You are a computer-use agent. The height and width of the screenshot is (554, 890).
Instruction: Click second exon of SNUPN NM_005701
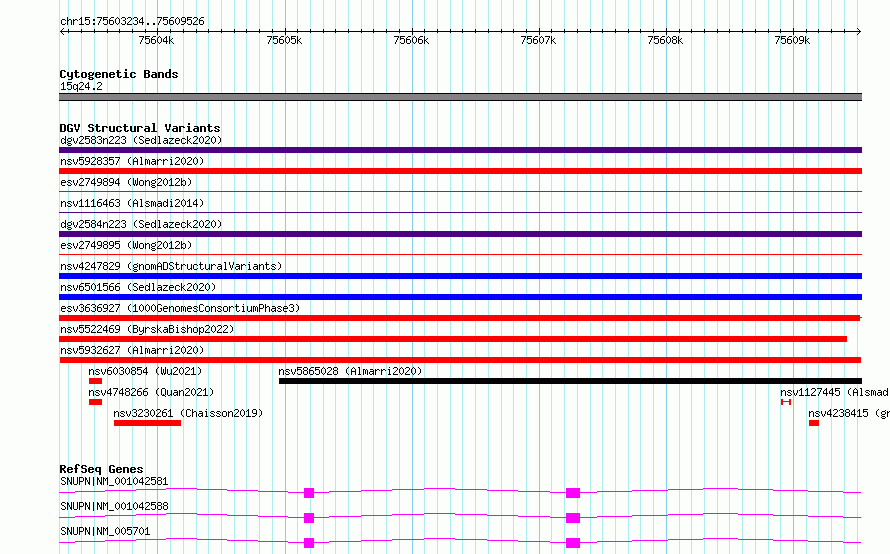(x=573, y=543)
